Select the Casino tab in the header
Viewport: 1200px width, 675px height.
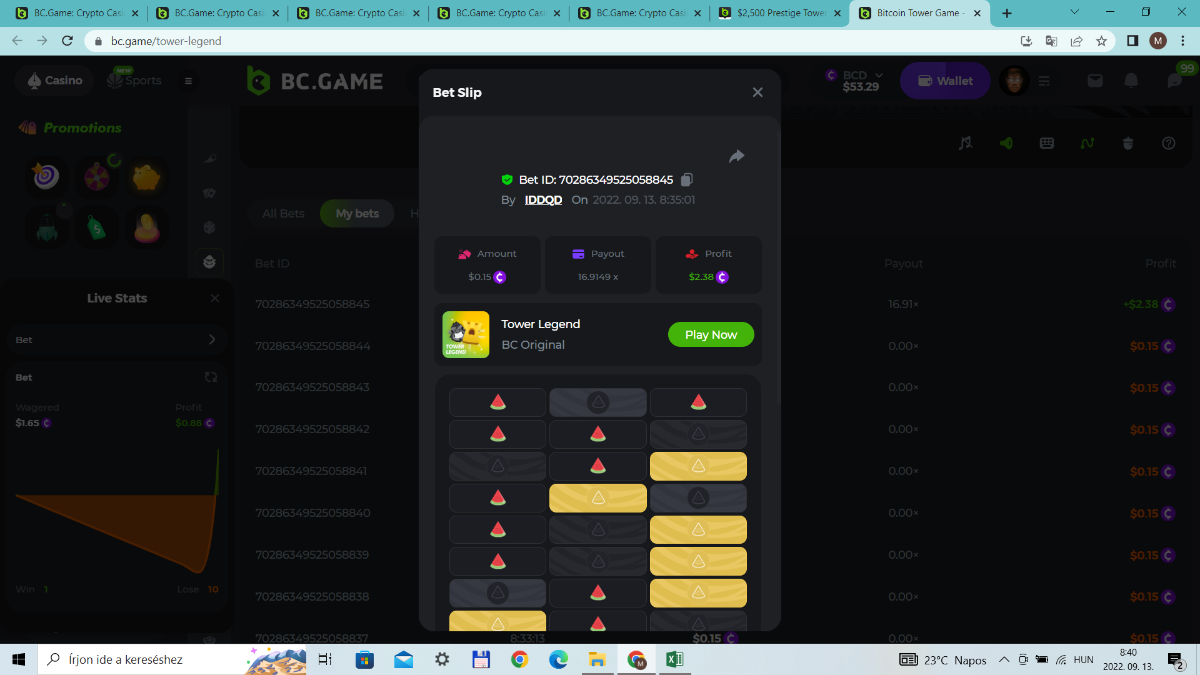point(55,80)
